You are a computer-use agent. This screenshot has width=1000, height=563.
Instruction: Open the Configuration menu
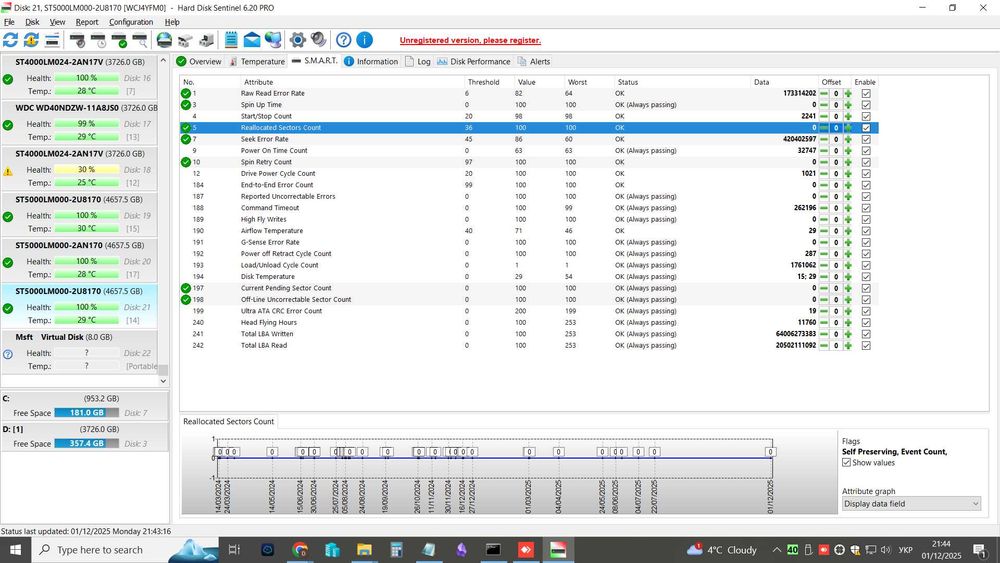(x=131, y=22)
